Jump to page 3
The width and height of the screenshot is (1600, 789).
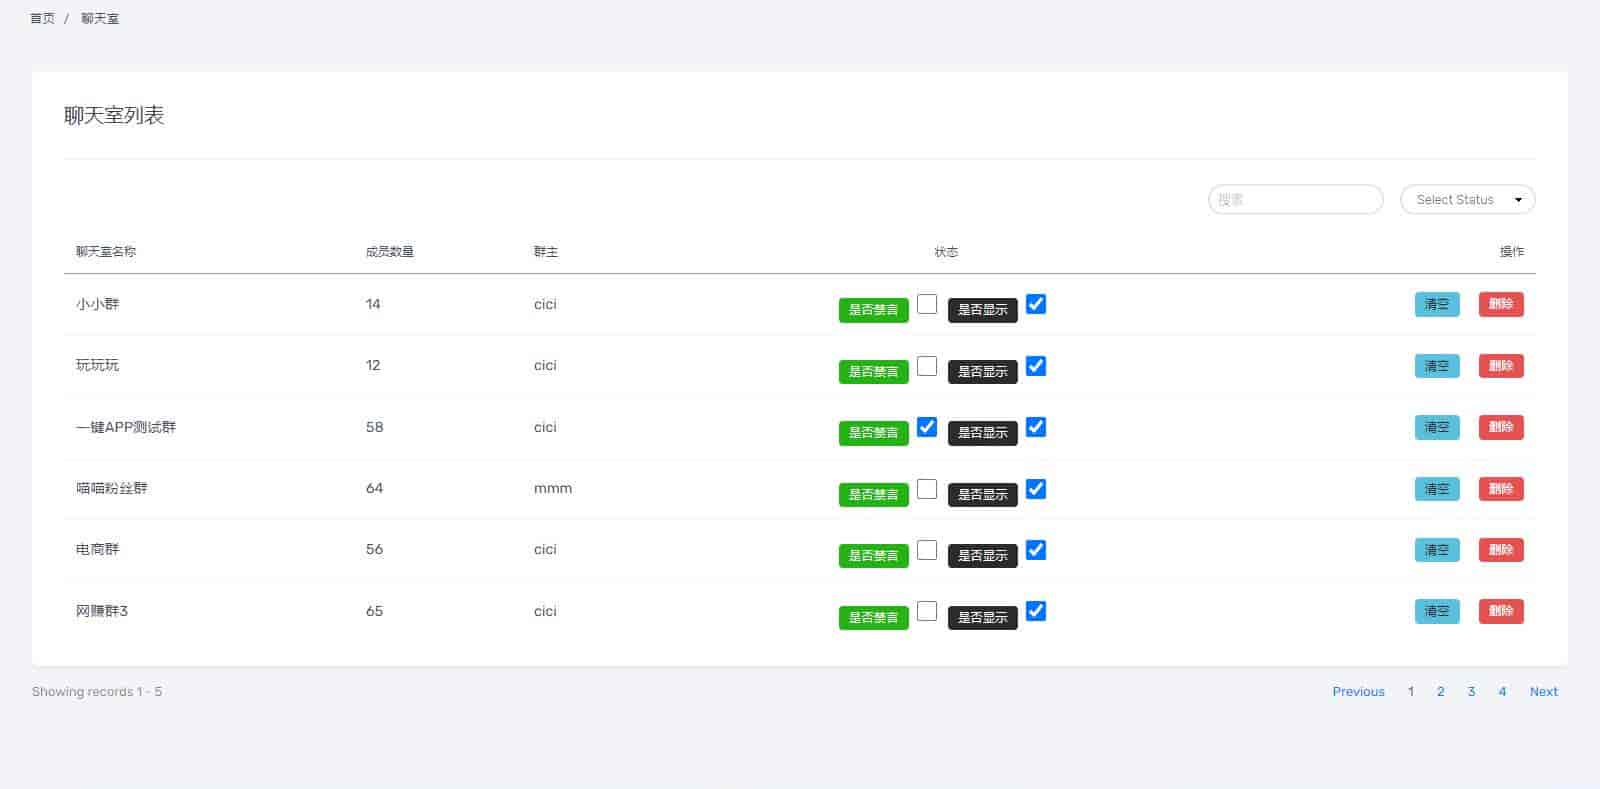(x=1471, y=692)
